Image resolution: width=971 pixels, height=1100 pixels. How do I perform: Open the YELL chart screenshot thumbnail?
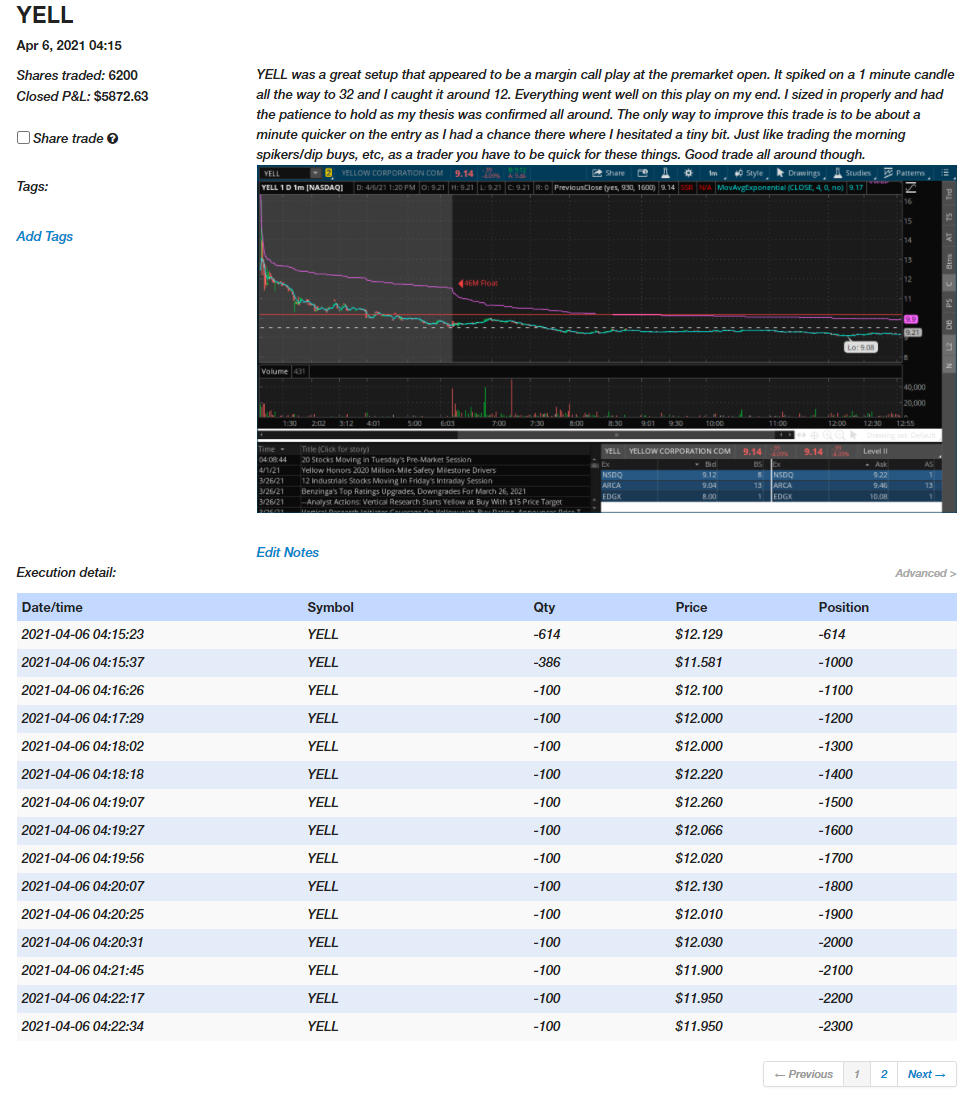point(607,340)
